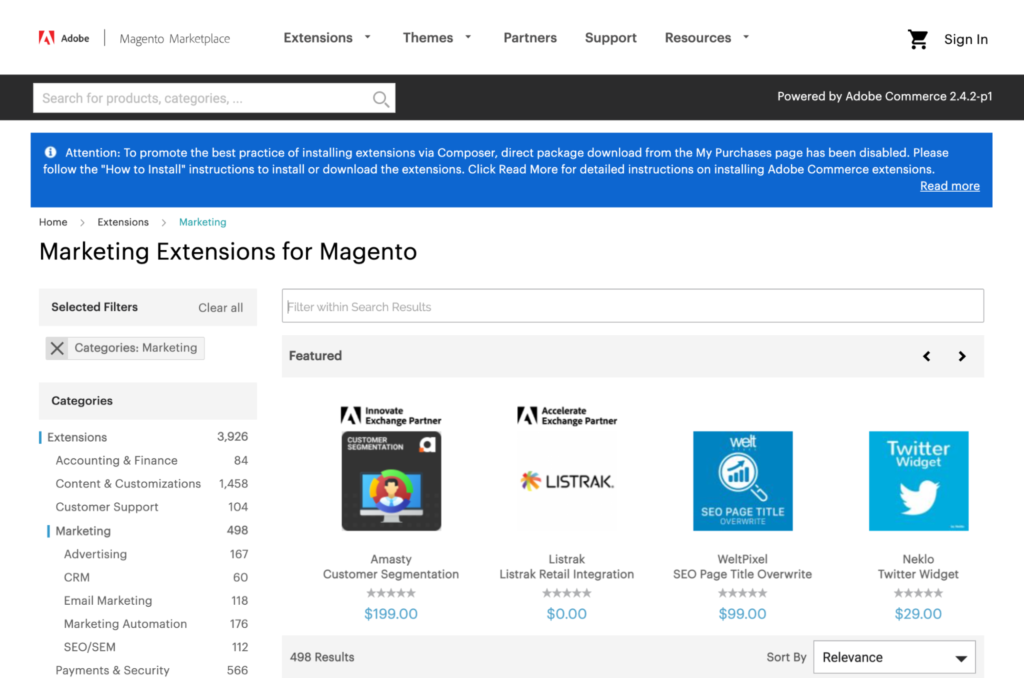Image resolution: width=1024 pixels, height=678 pixels.
Task: Click Accelerate Exchange Partner badge
Action: [567, 415]
